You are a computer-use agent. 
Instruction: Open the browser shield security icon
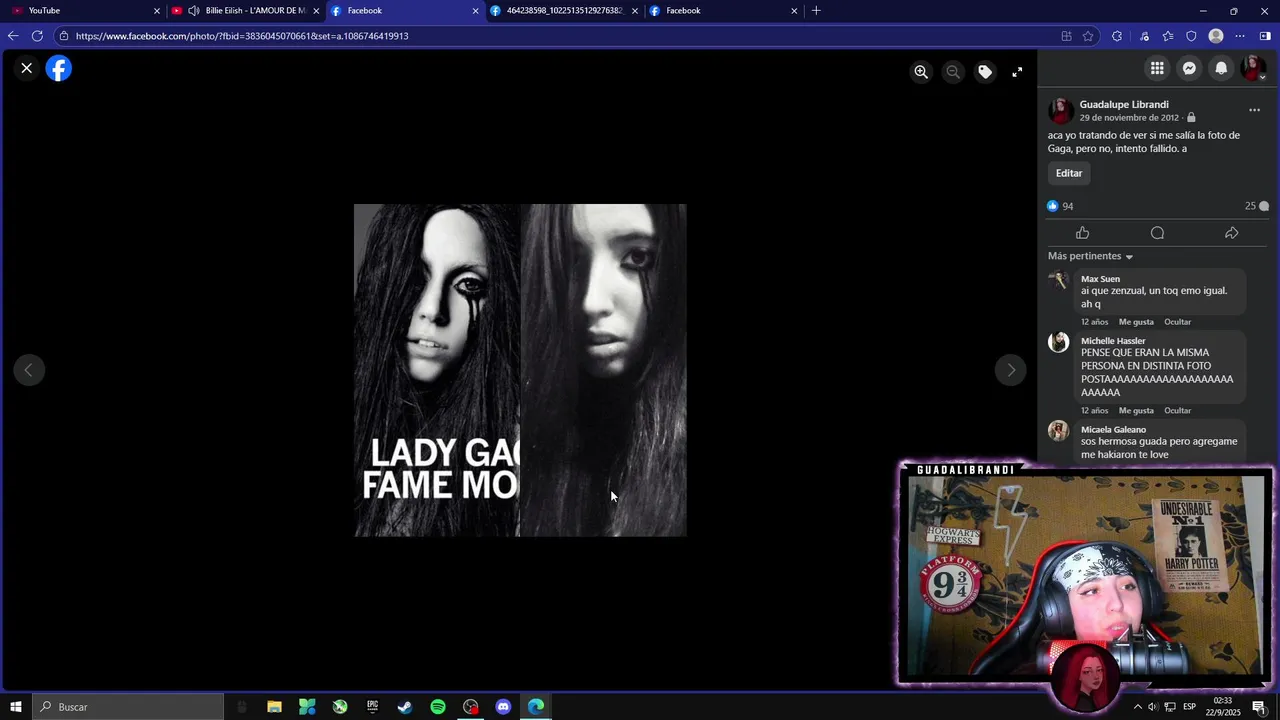pyautogui.click(x=1191, y=36)
